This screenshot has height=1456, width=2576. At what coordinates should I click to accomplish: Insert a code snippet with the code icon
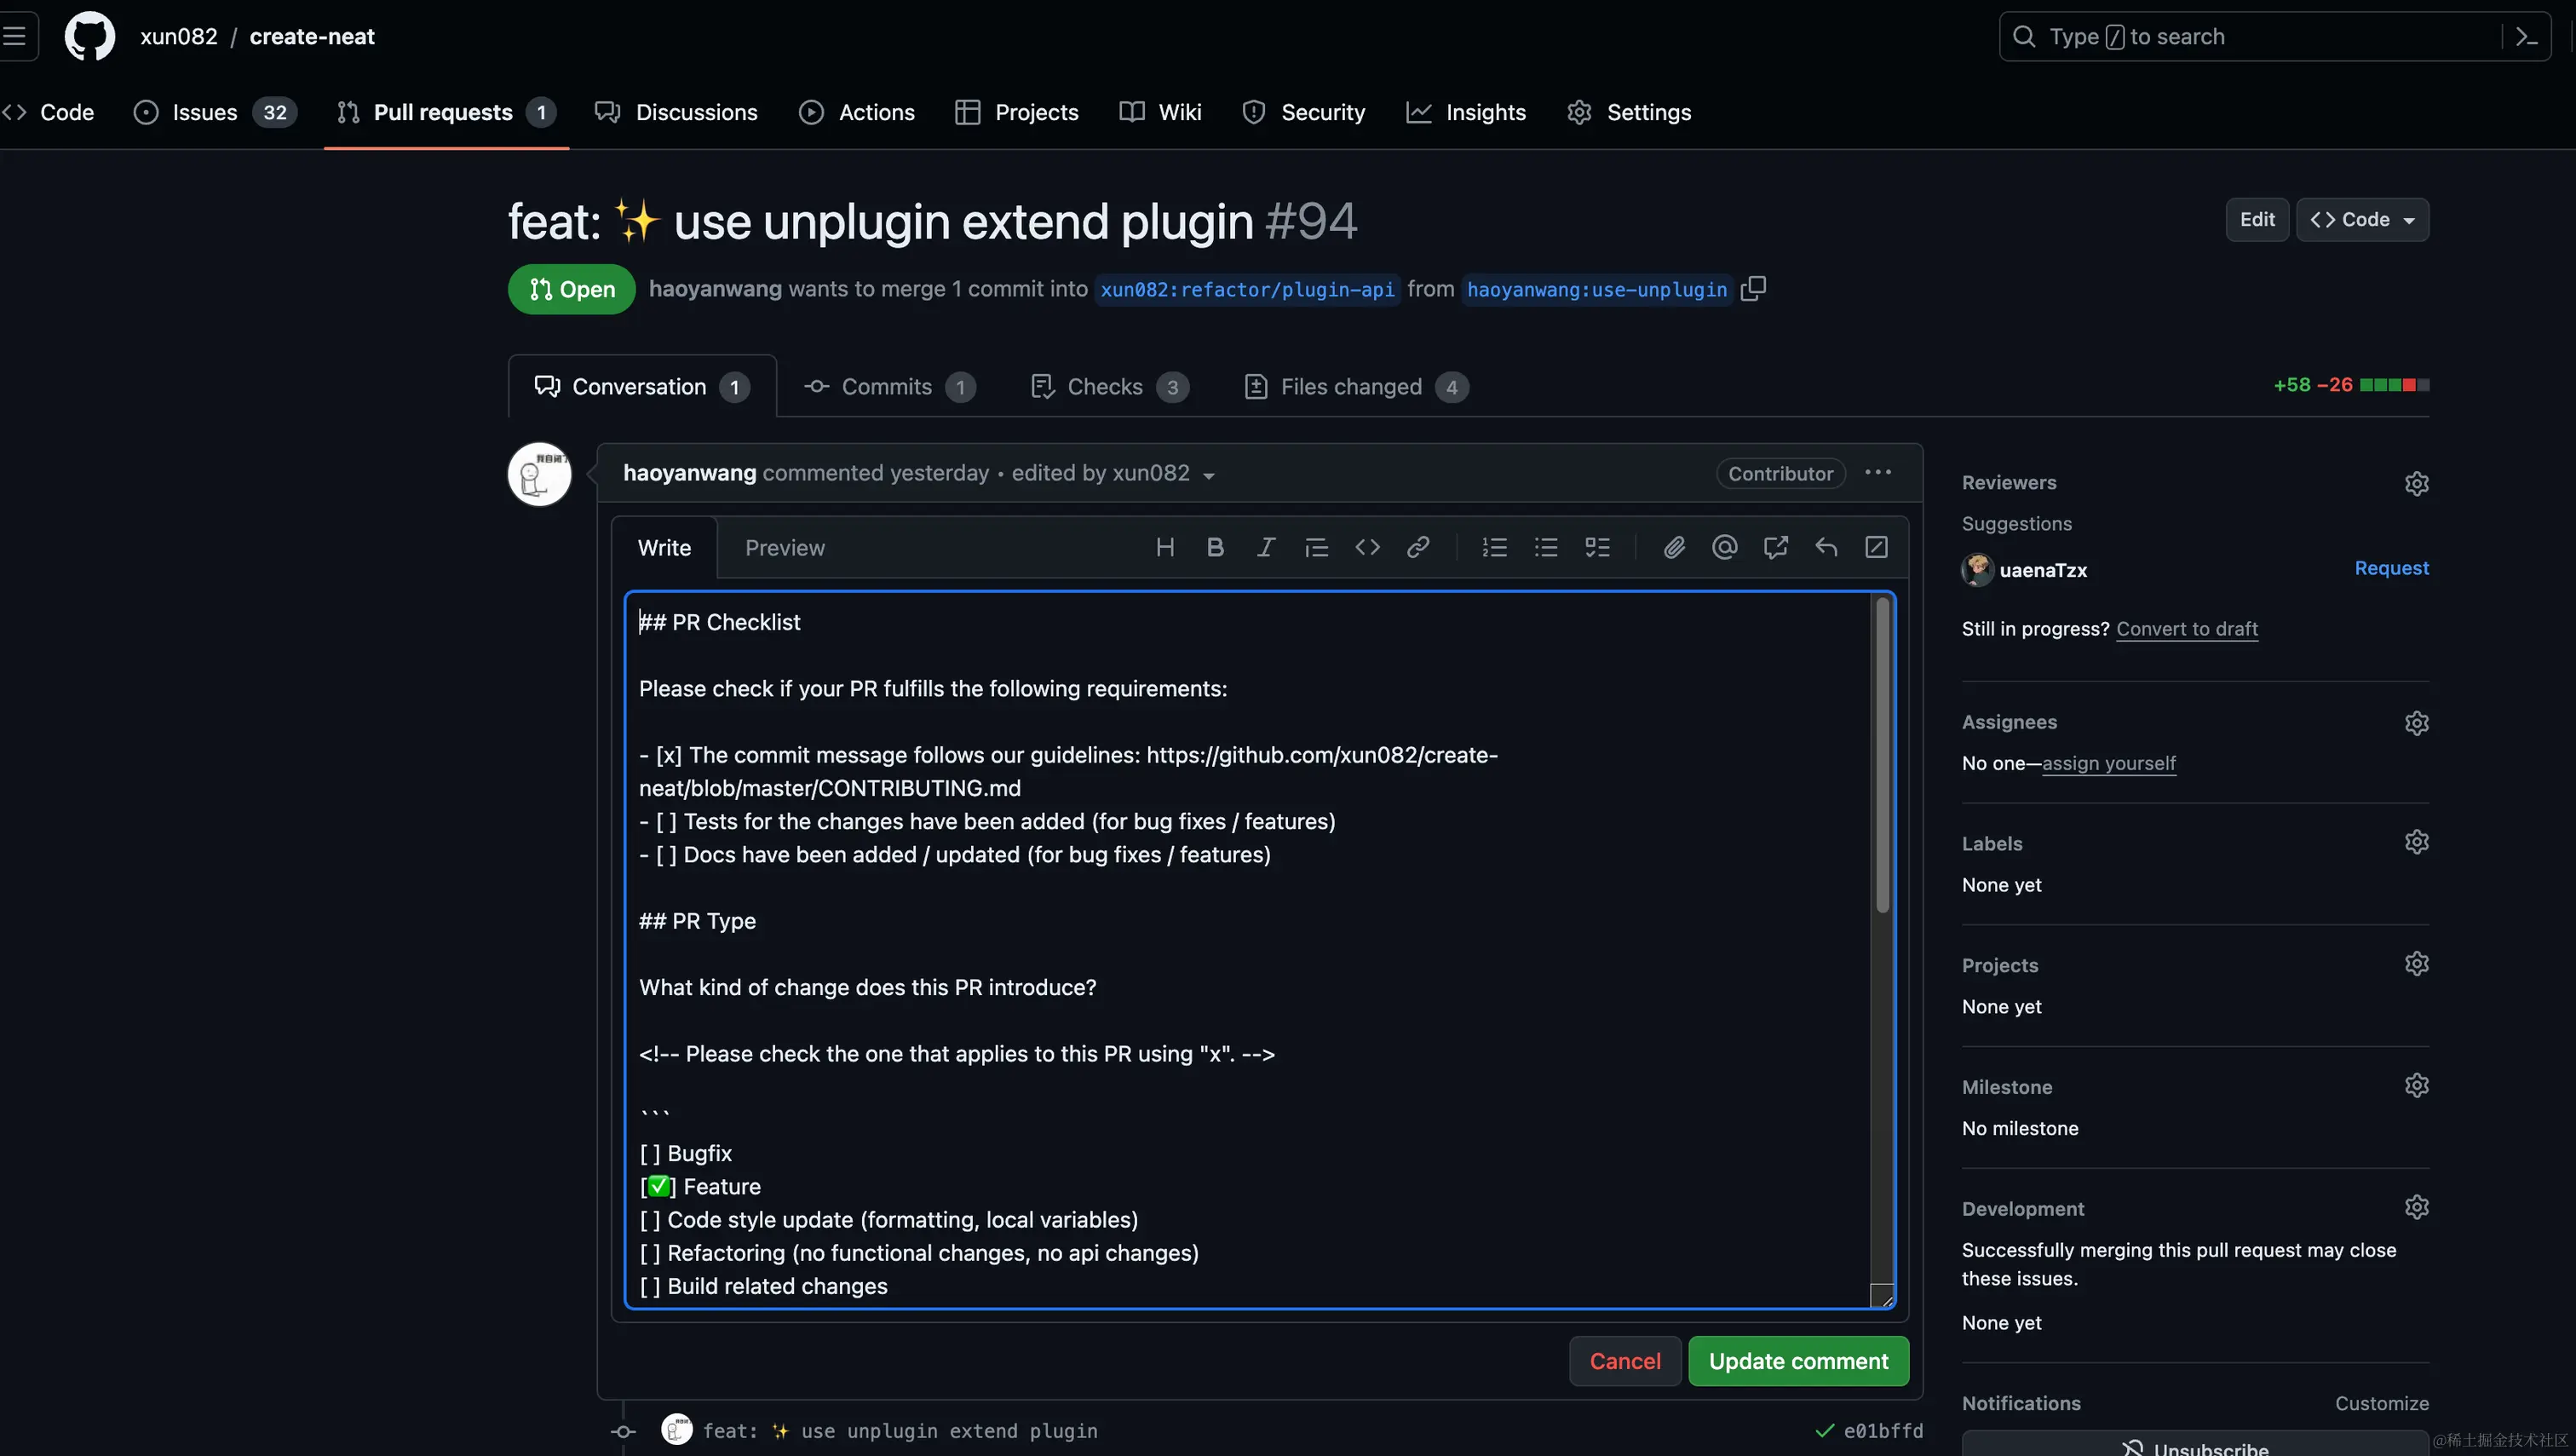pos(1367,547)
